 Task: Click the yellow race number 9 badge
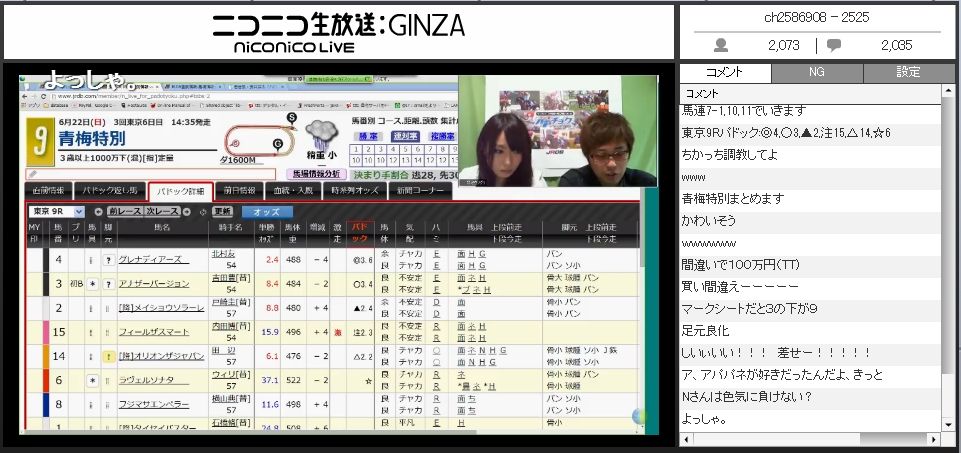[39, 140]
